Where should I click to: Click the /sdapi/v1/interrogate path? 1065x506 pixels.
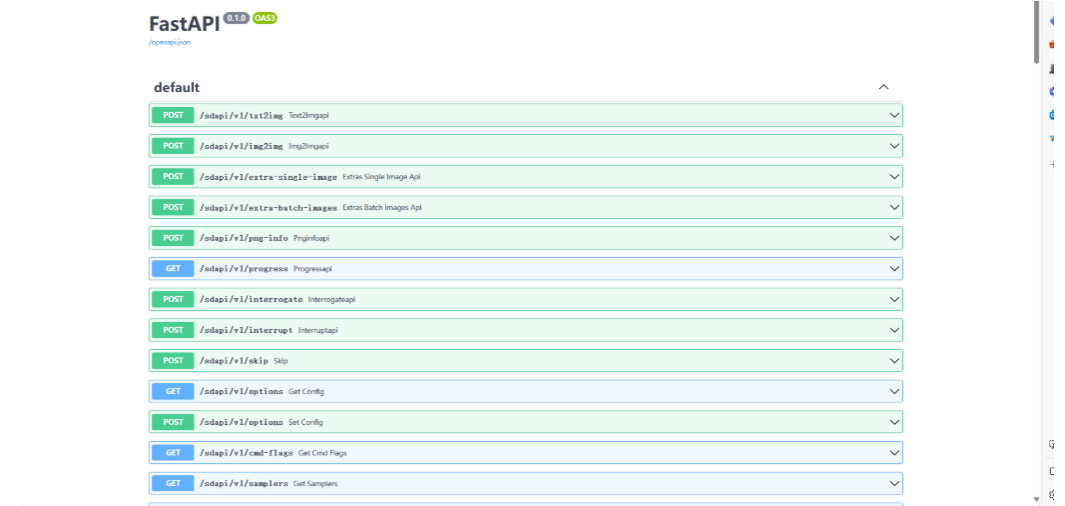point(251,300)
